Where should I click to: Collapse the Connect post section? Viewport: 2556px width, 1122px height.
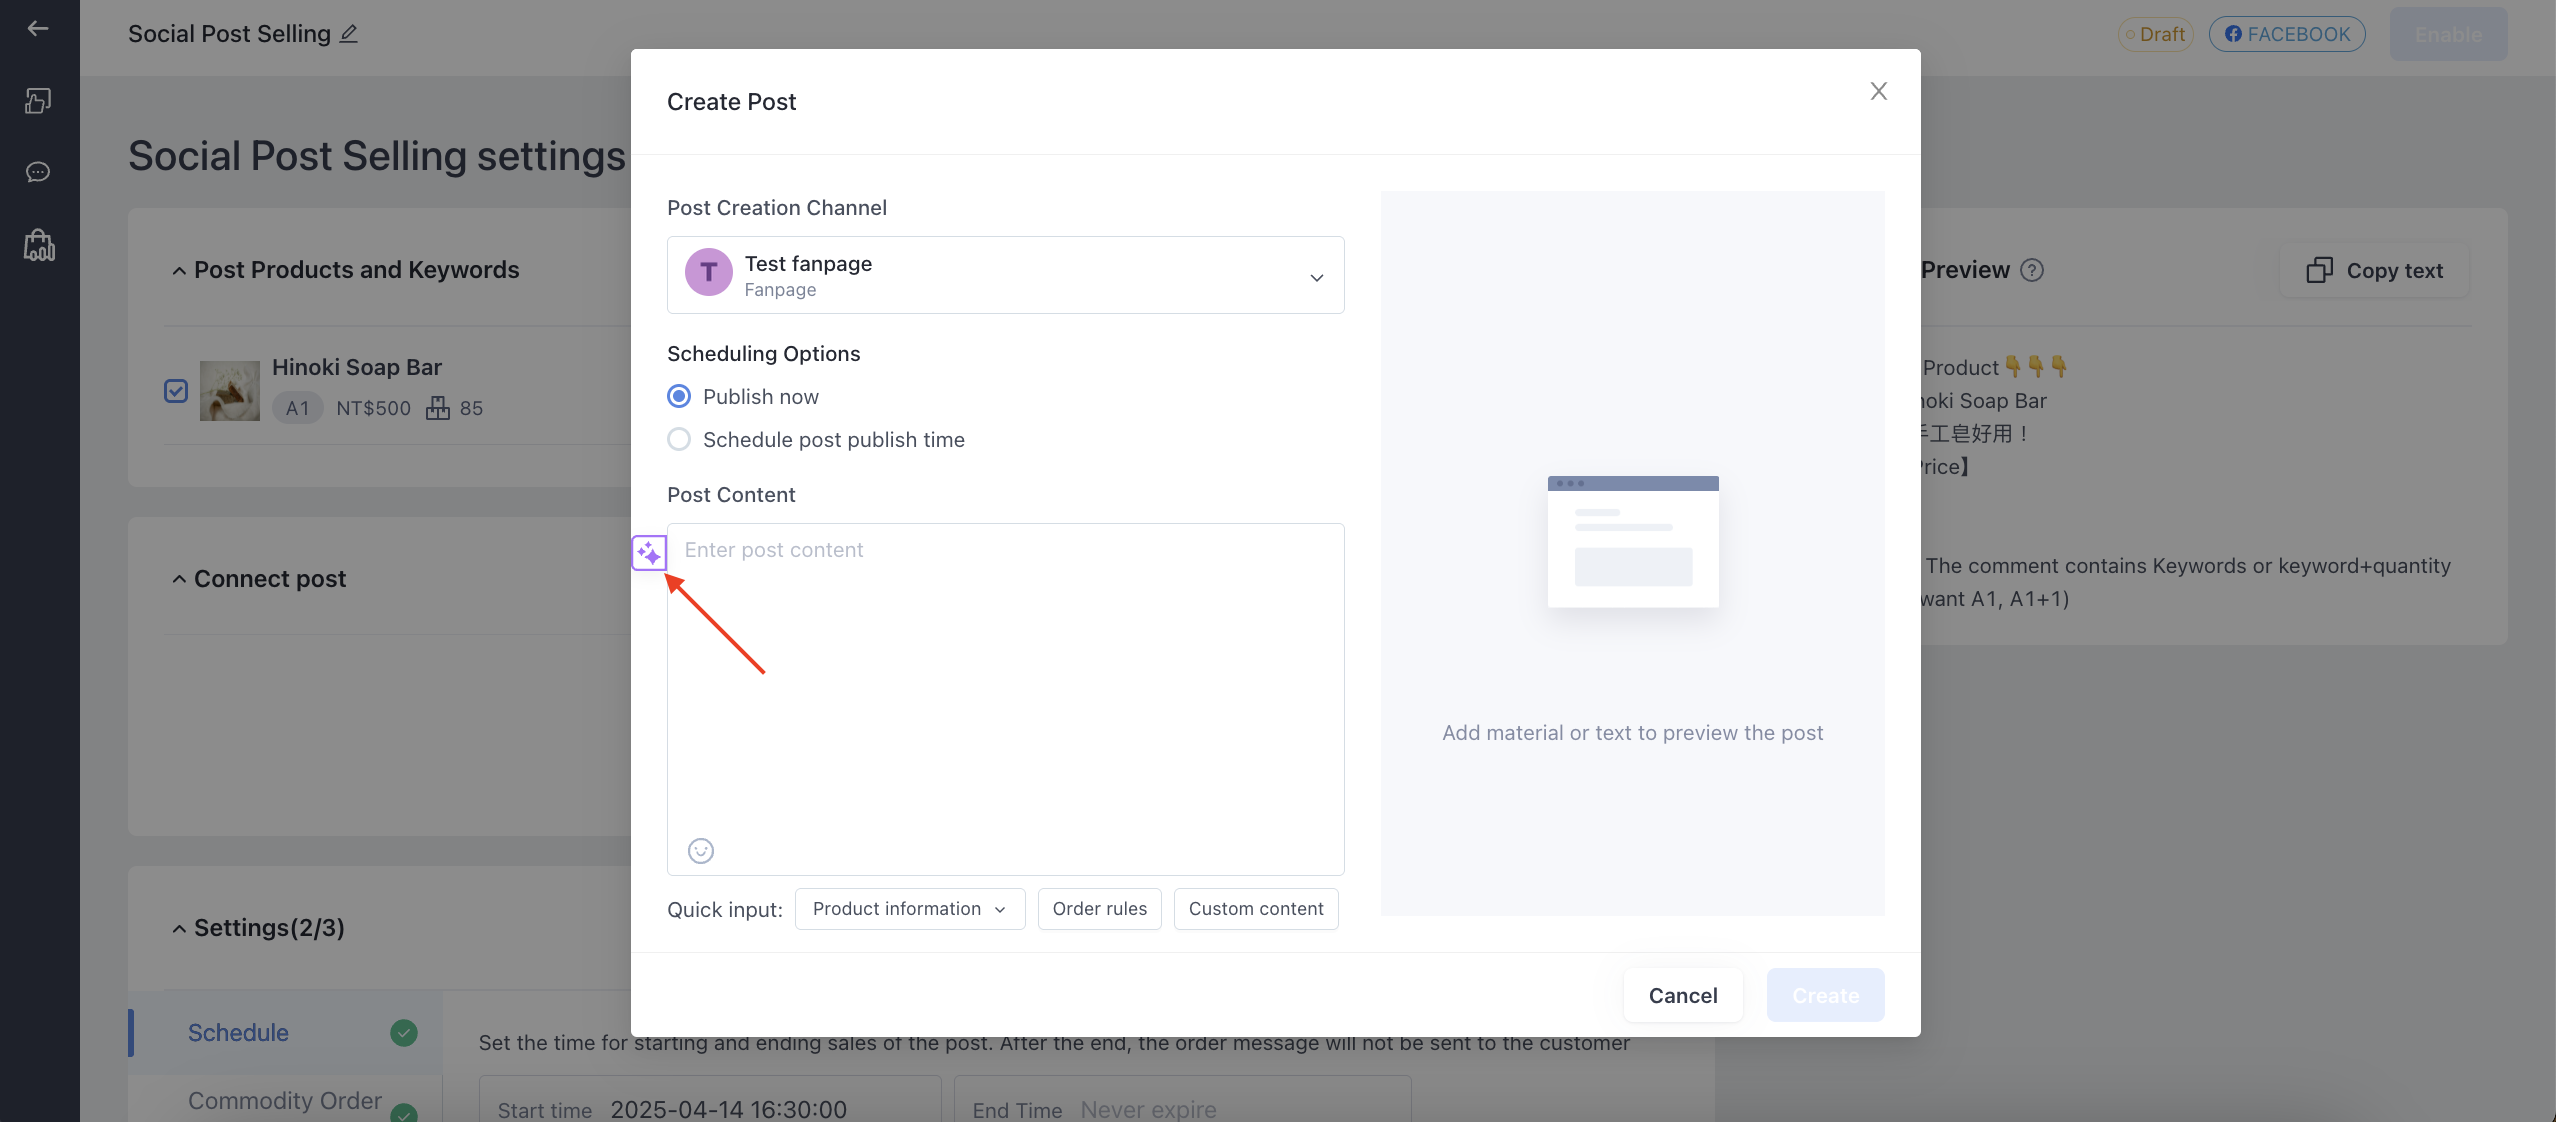pyautogui.click(x=179, y=579)
